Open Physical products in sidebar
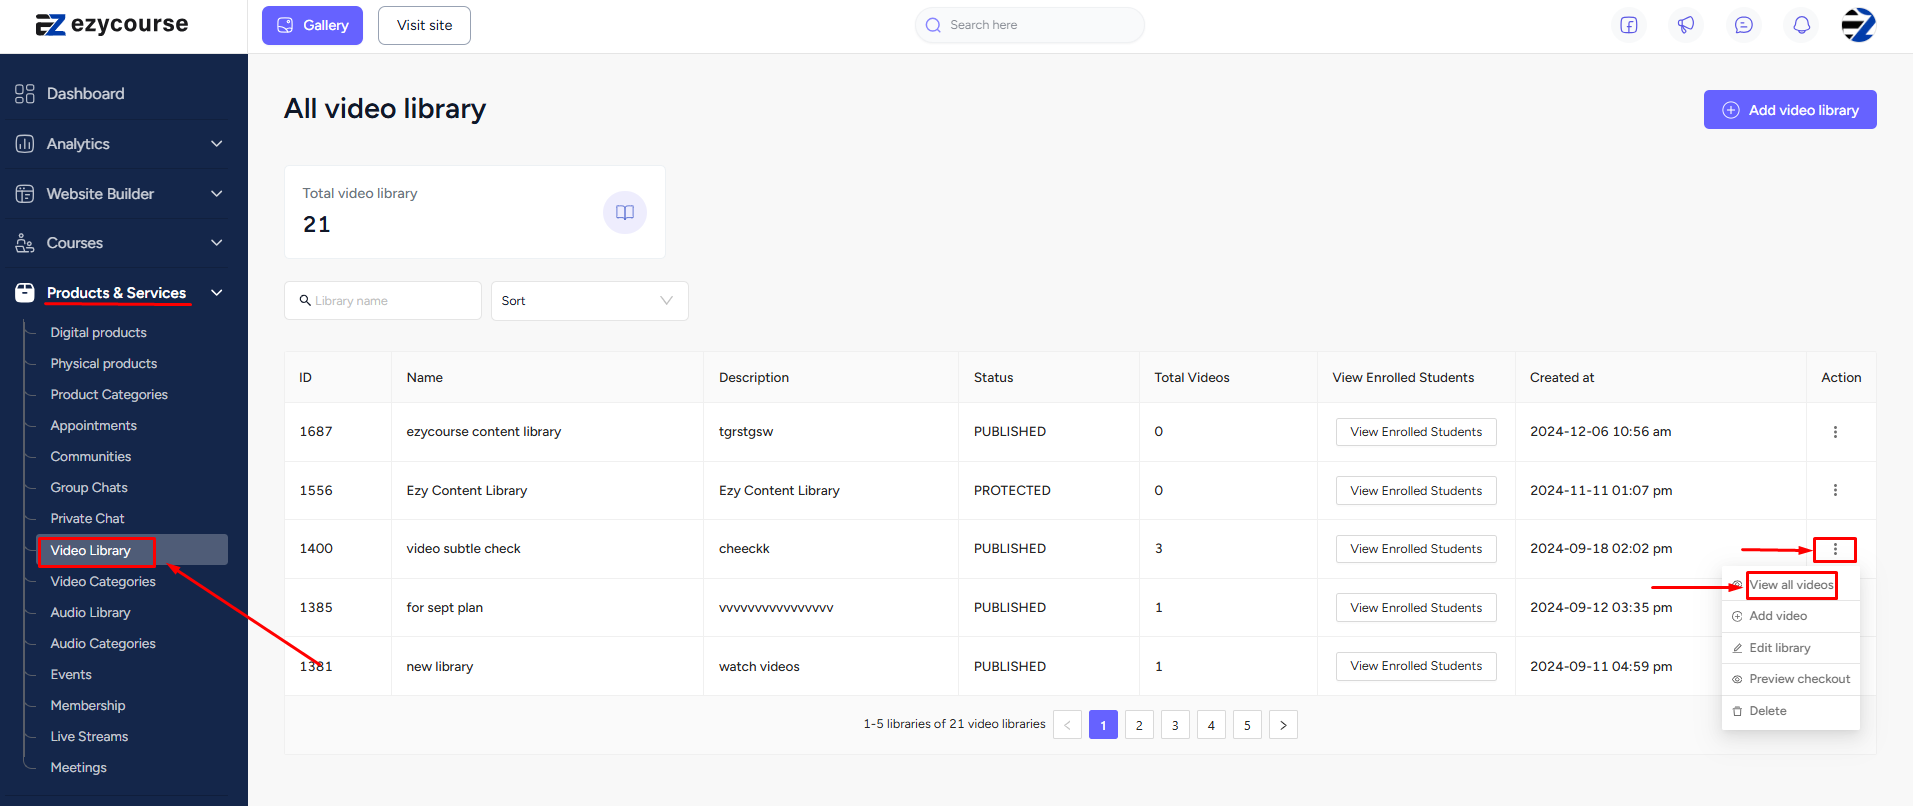 (104, 364)
